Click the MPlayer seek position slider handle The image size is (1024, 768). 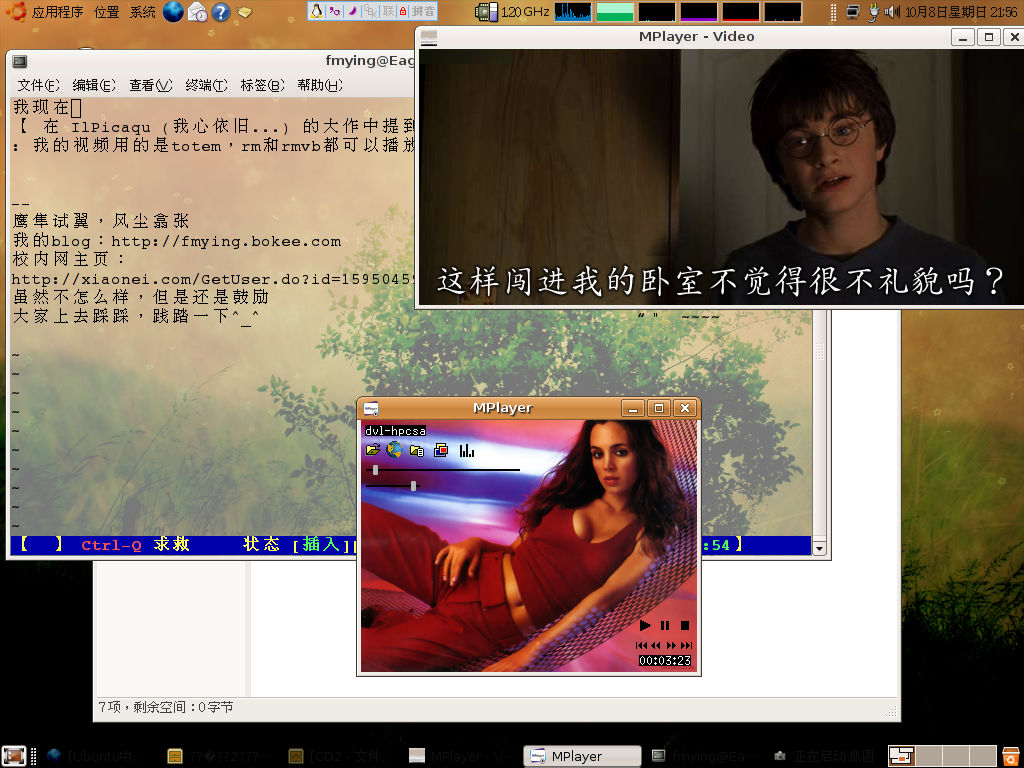376,470
